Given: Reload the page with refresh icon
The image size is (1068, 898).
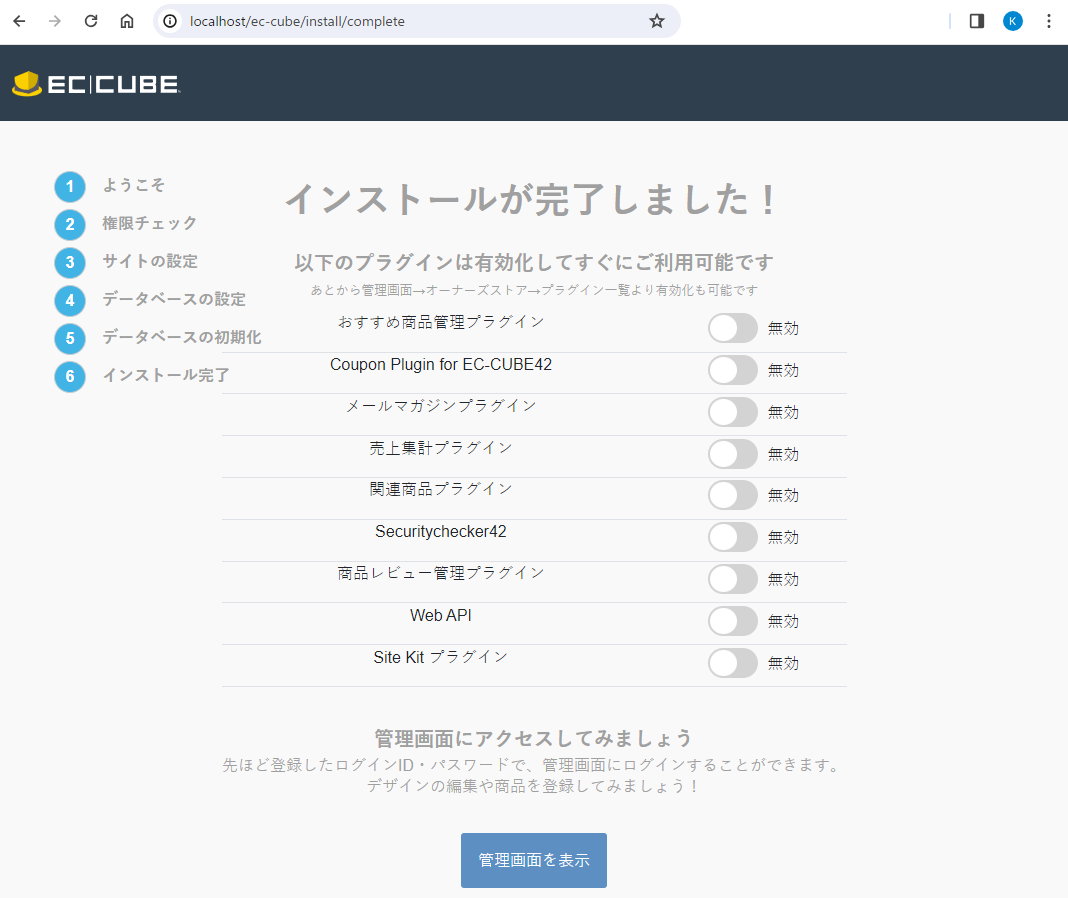Looking at the screenshot, I should tap(91, 21).
